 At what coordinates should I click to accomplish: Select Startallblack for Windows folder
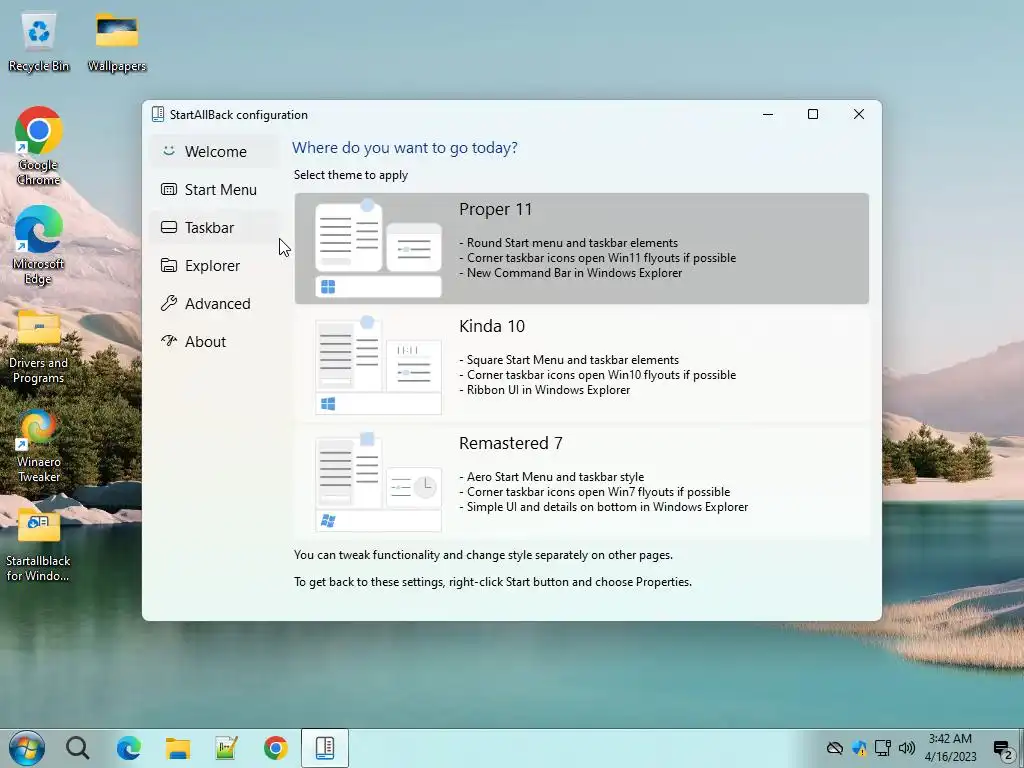coord(39,546)
